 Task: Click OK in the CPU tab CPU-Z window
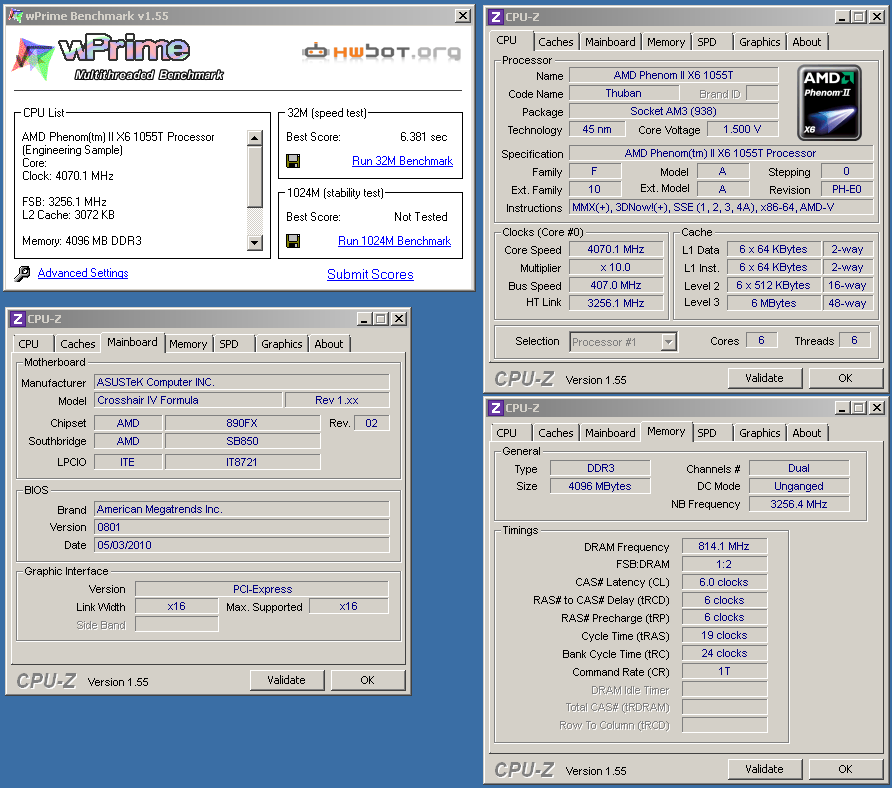click(x=845, y=378)
